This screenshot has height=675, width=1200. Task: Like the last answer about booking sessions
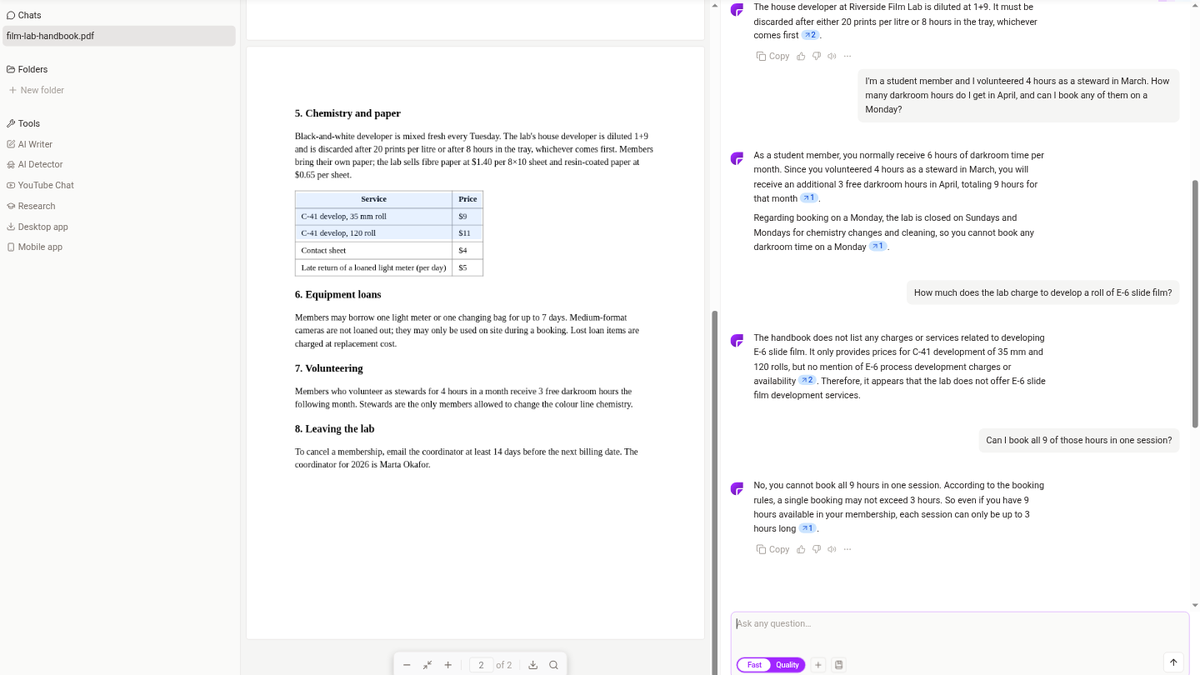coord(801,550)
